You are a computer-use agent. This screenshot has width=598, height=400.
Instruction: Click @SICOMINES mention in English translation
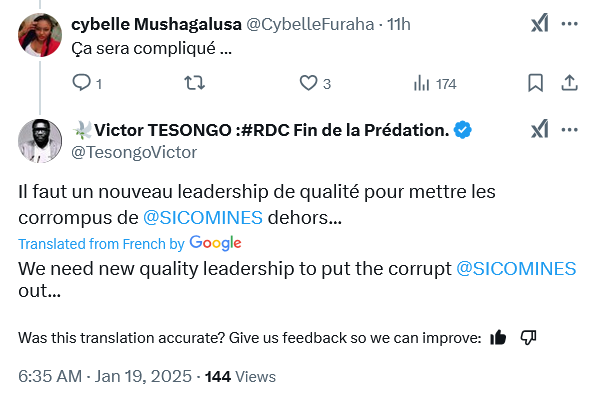pos(516,269)
